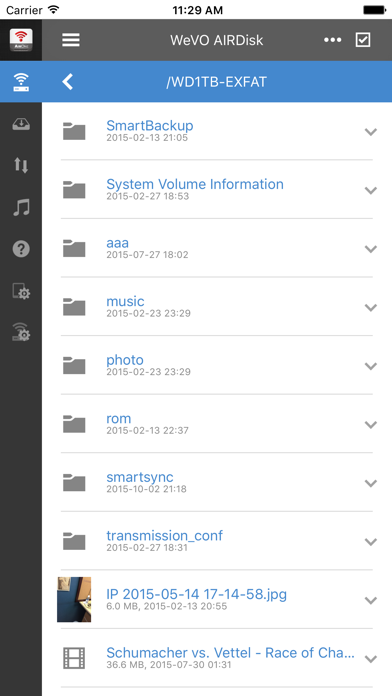
Task: Expand options for SmartBackup folder
Action: 371,131
